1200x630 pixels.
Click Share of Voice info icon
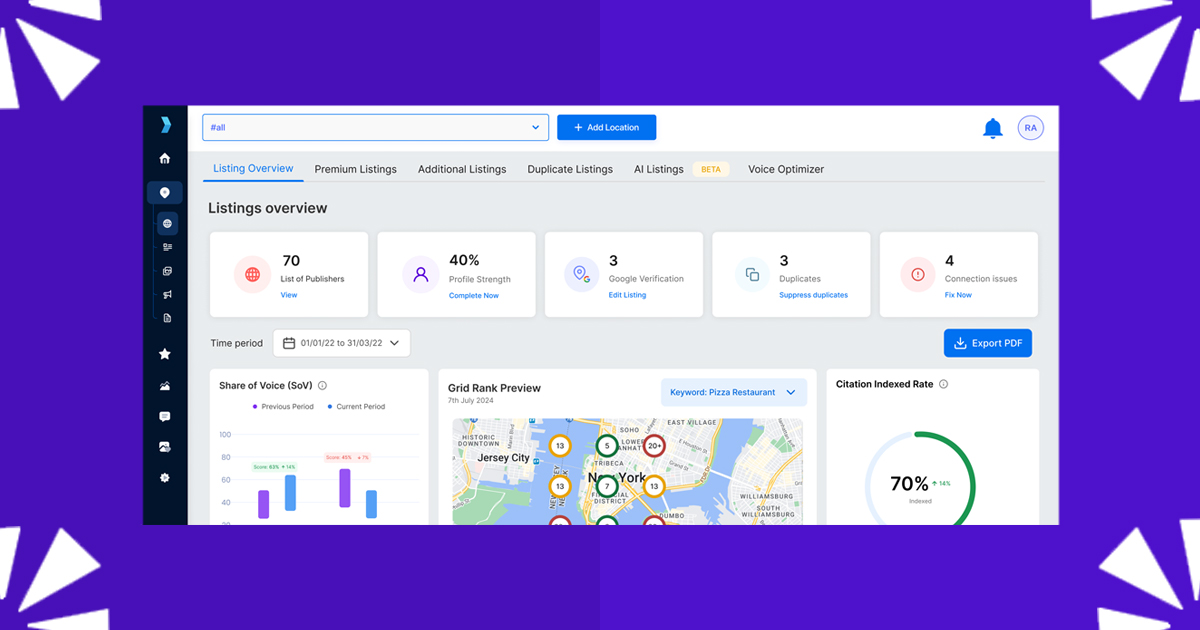(x=322, y=385)
